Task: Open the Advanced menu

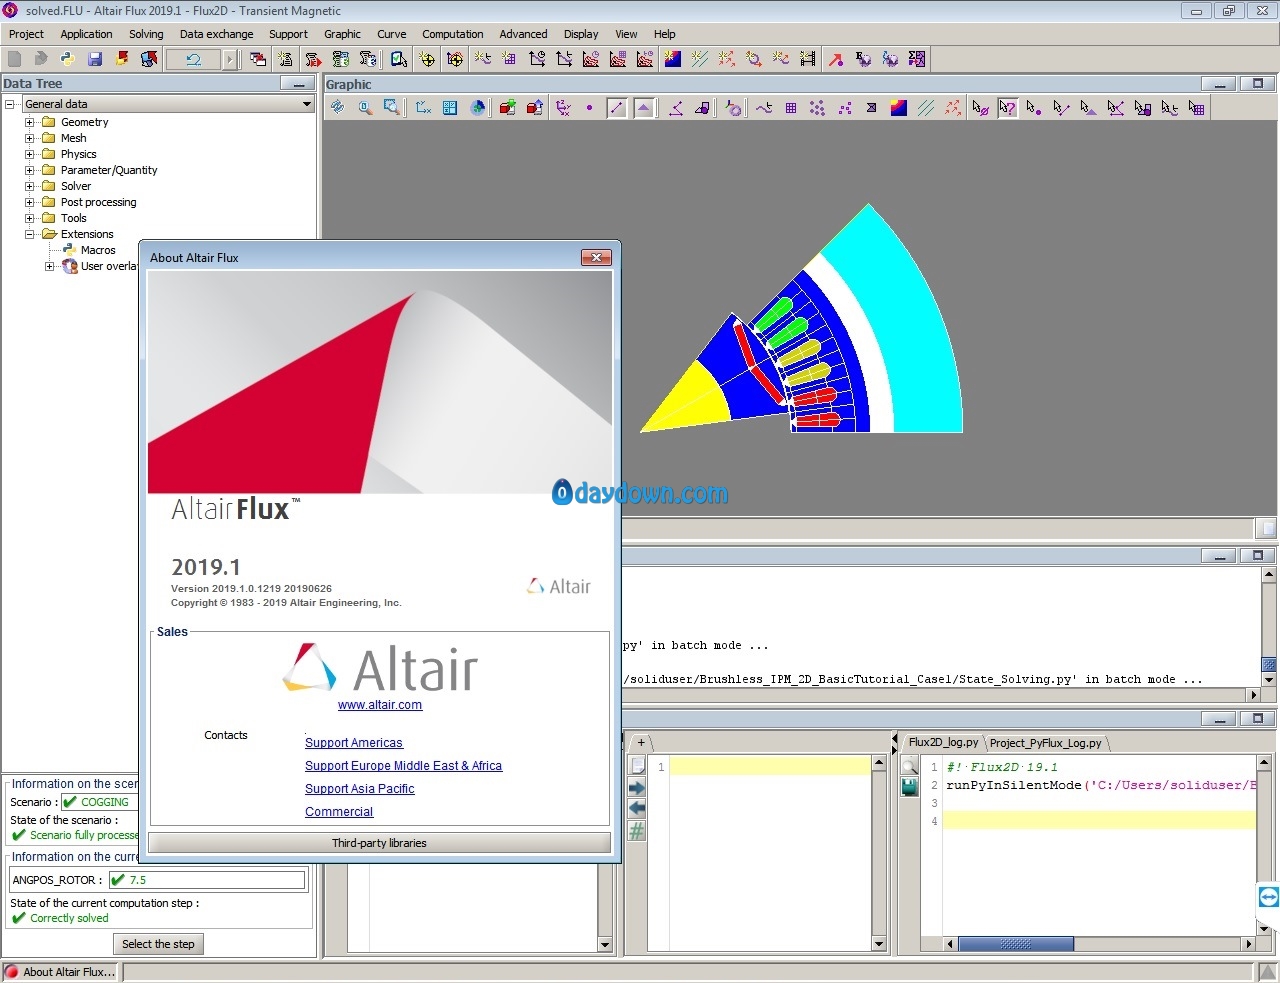Action: [523, 34]
